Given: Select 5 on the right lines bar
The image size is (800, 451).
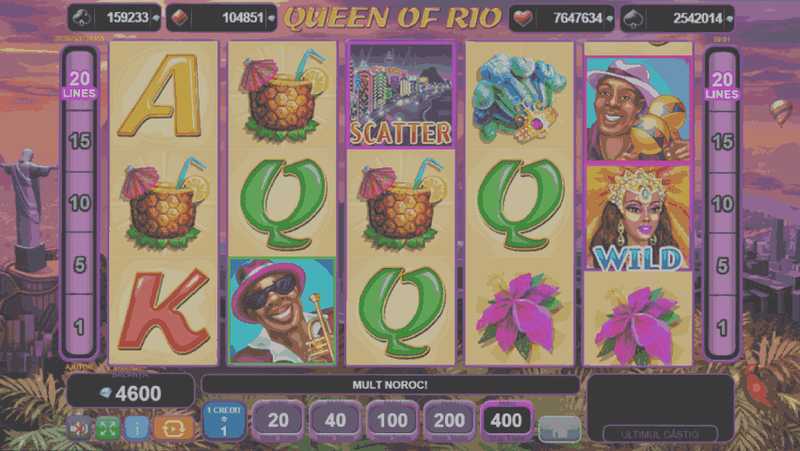Looking at the screenshot, I should click(x=722, y=265).
